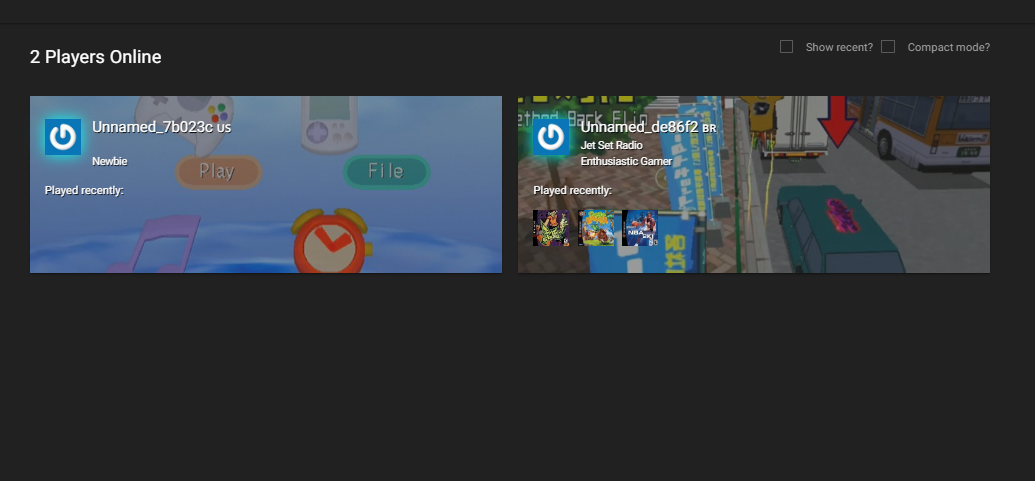
Task: Click the avatar icon of Unnamed_7b023c
Action: click(63, 137)
